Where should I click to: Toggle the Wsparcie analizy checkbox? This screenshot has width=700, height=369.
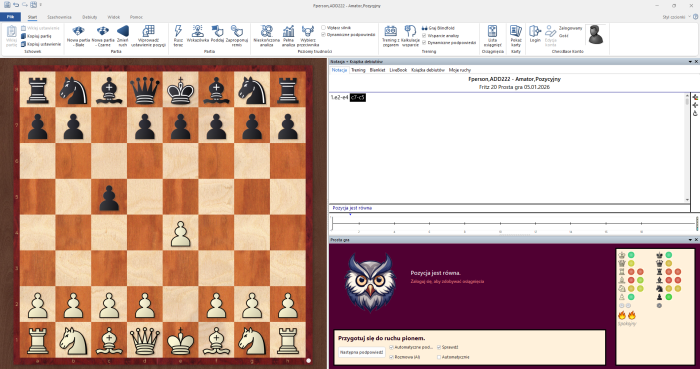pyautogui.click(x=424, y=36)
